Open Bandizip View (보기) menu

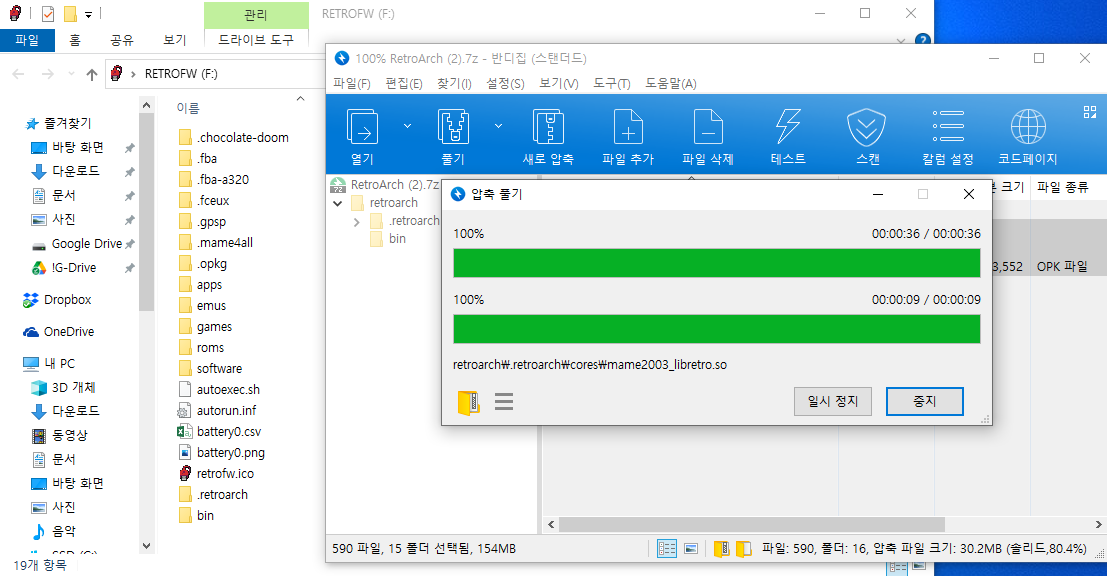point(558,83)
